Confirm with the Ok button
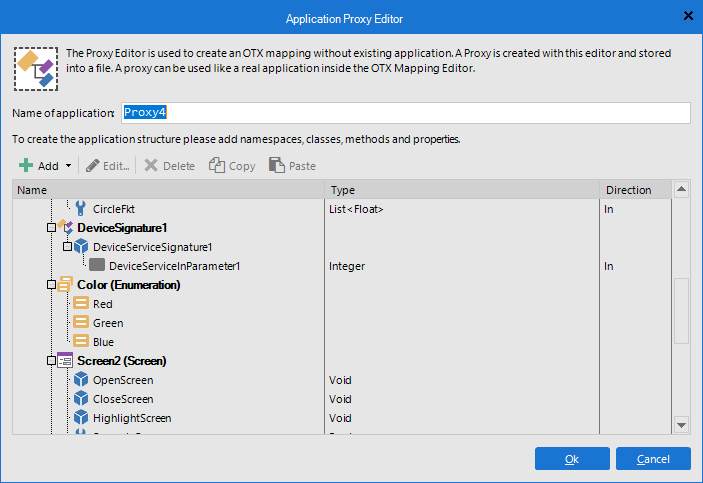 tap(572, 458)
